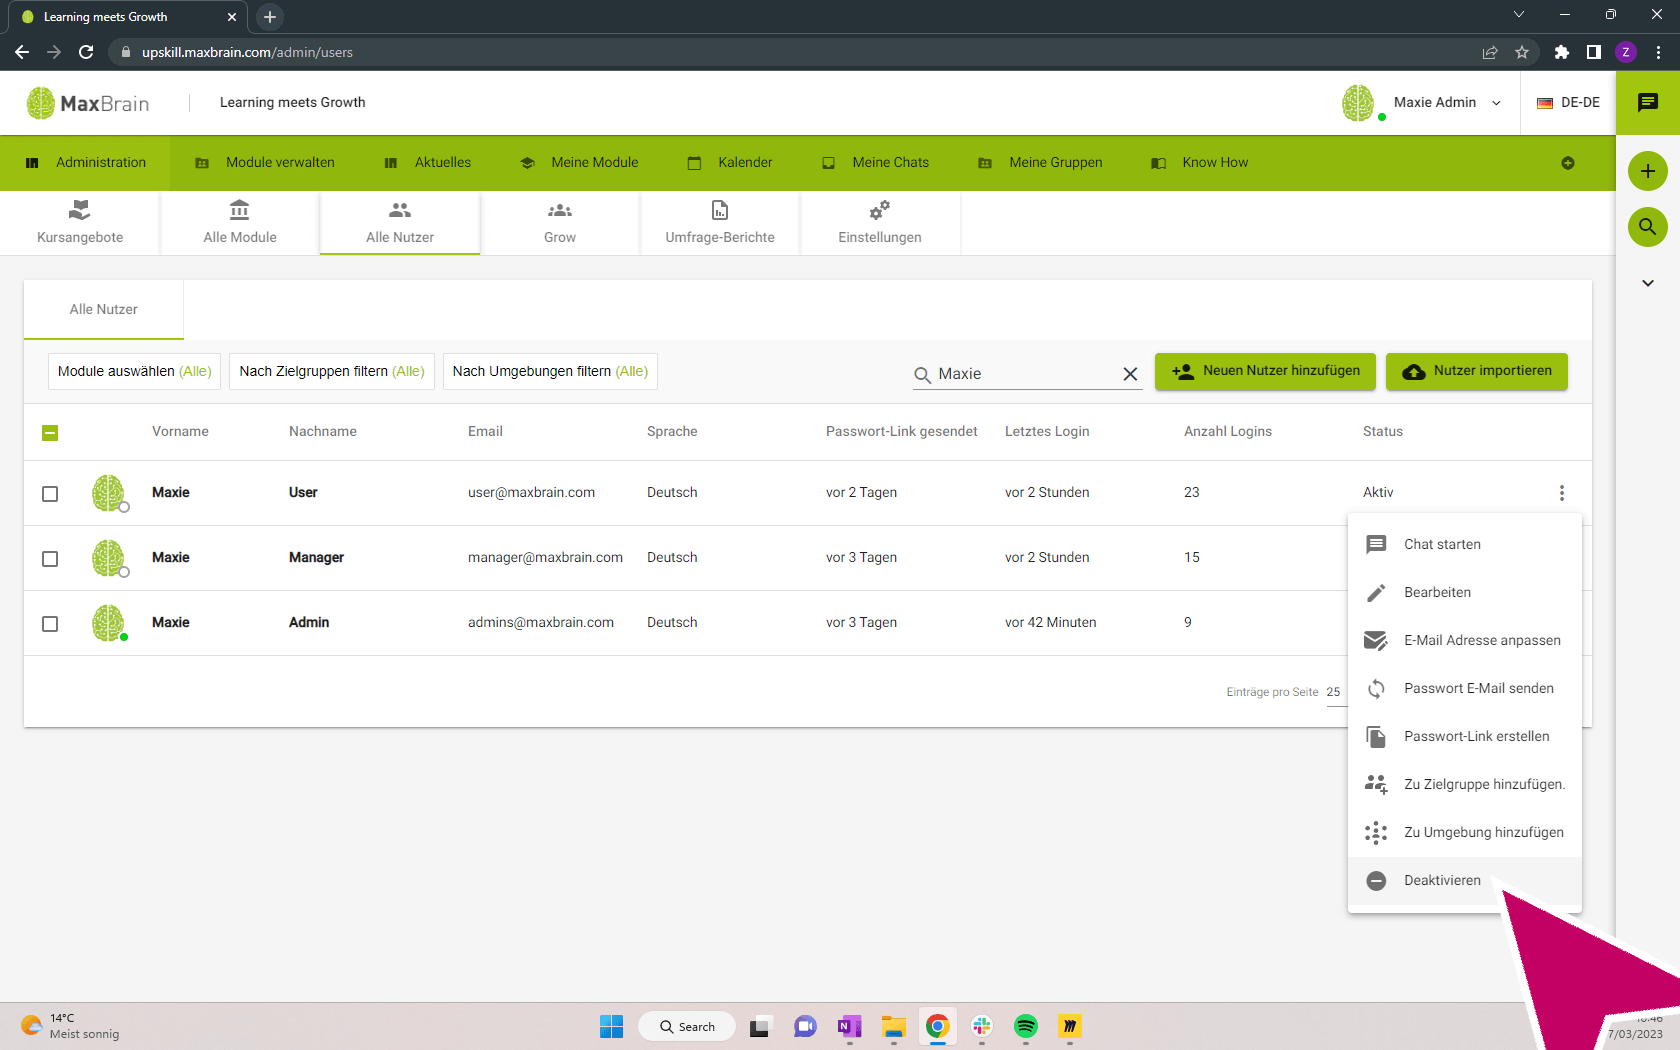Open browser extensions puzzle icon

pyautogui.click(x=1561, y=52)
